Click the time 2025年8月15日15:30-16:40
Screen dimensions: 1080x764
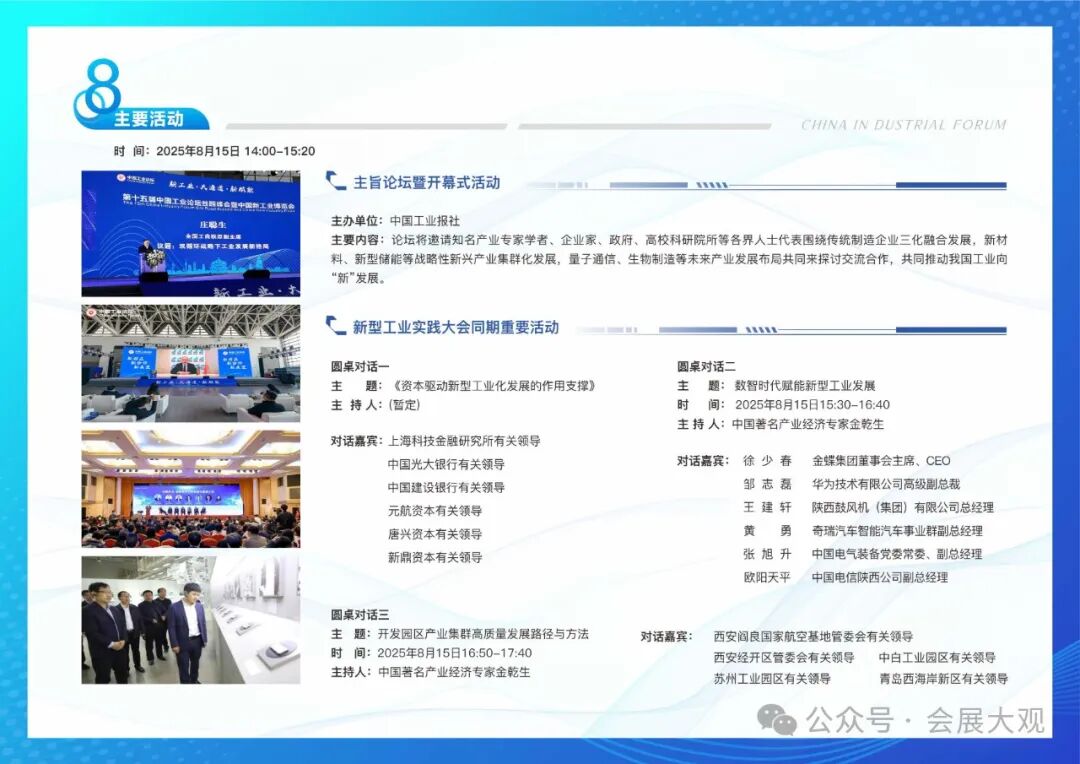pos(812,405)
